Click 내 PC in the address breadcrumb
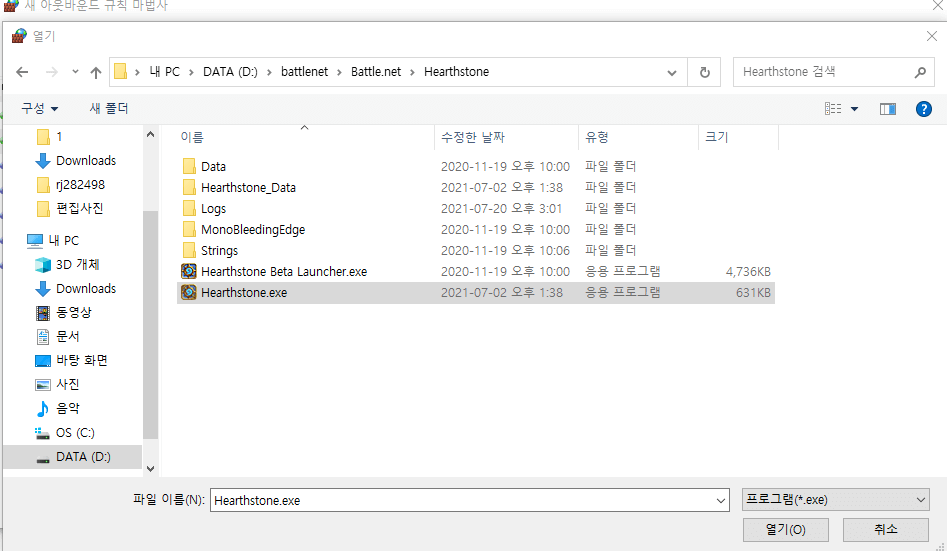947x551 pixels. pyautogui.click(x=164, y=72)
